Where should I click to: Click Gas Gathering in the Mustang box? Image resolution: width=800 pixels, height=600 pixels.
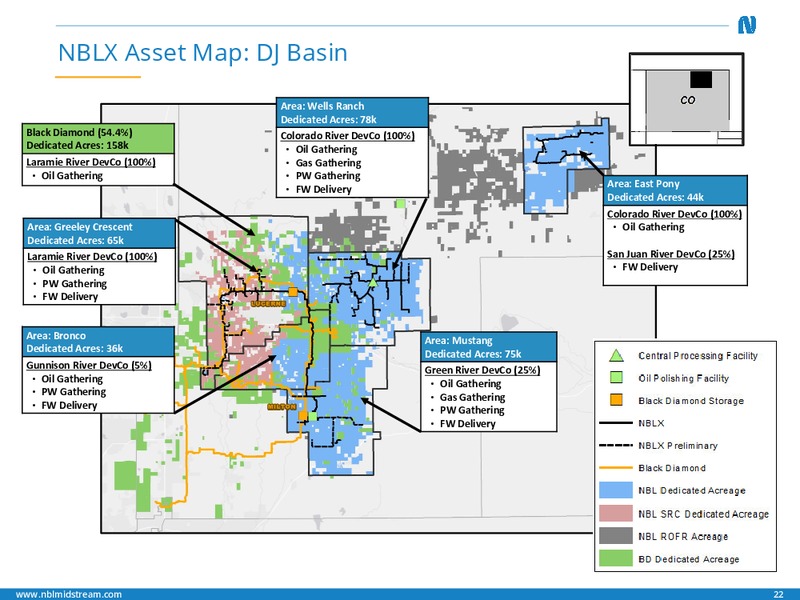(472, 397)
